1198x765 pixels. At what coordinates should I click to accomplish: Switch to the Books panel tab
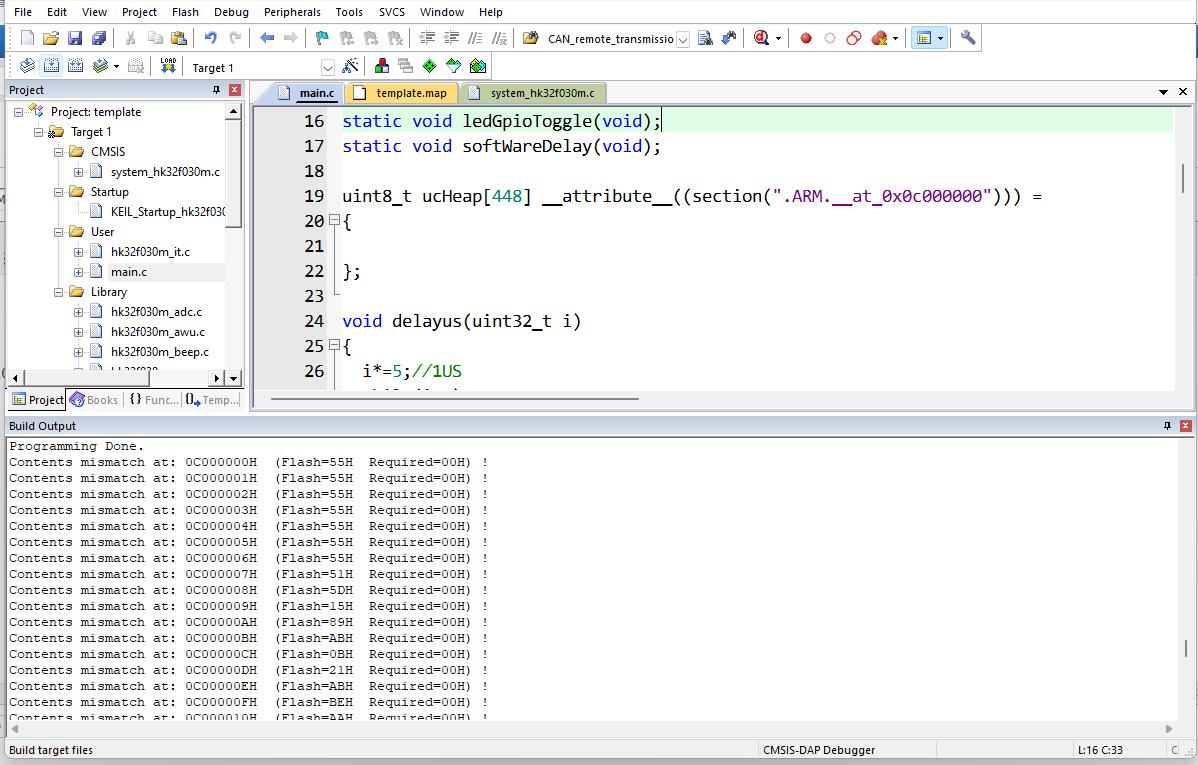coord(94,400)
